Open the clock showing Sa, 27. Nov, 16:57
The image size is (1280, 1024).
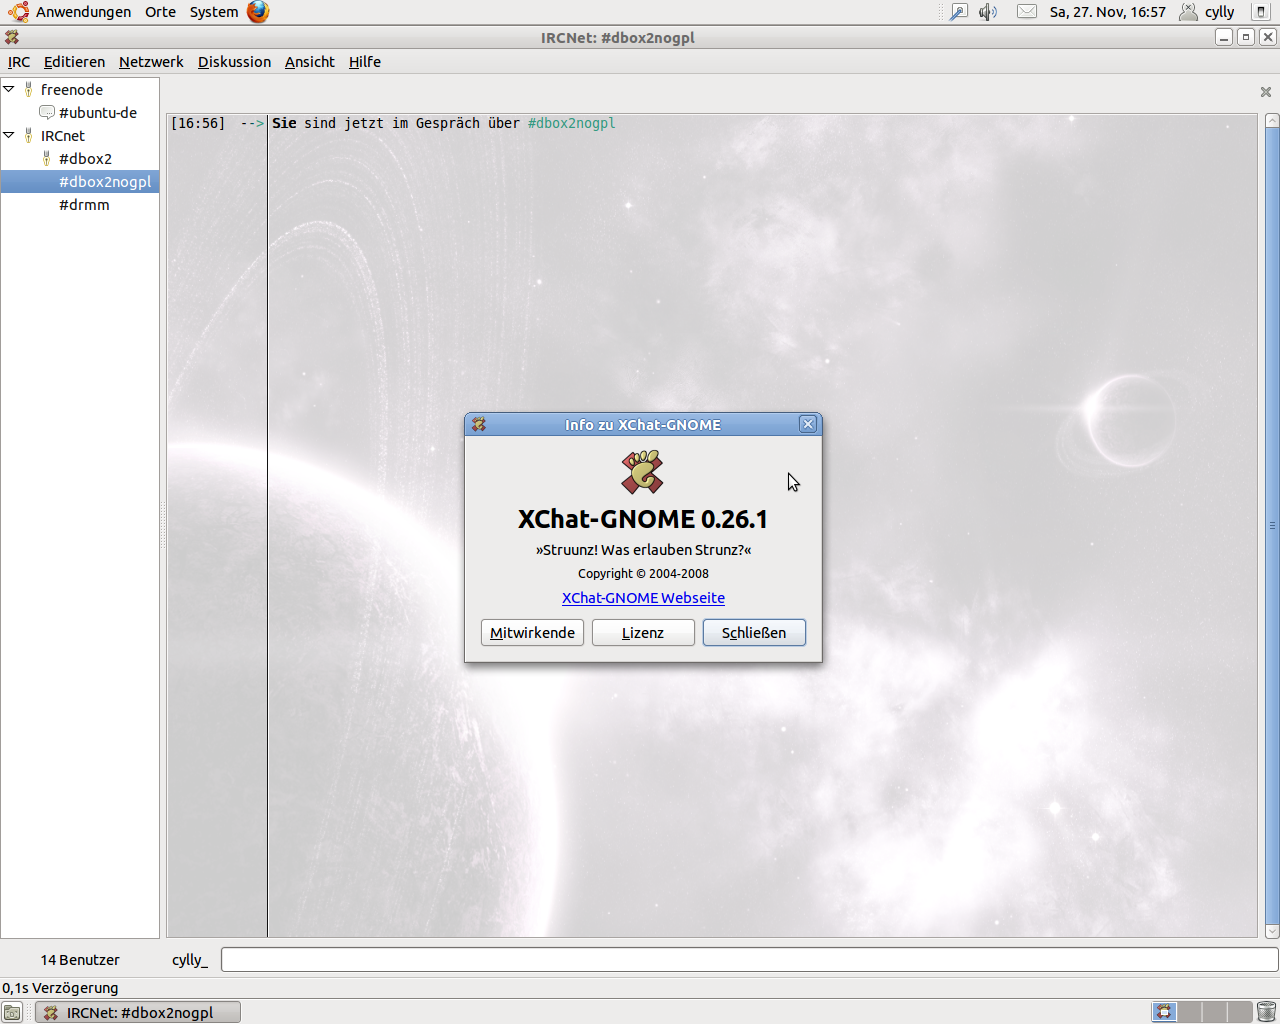1108,12
